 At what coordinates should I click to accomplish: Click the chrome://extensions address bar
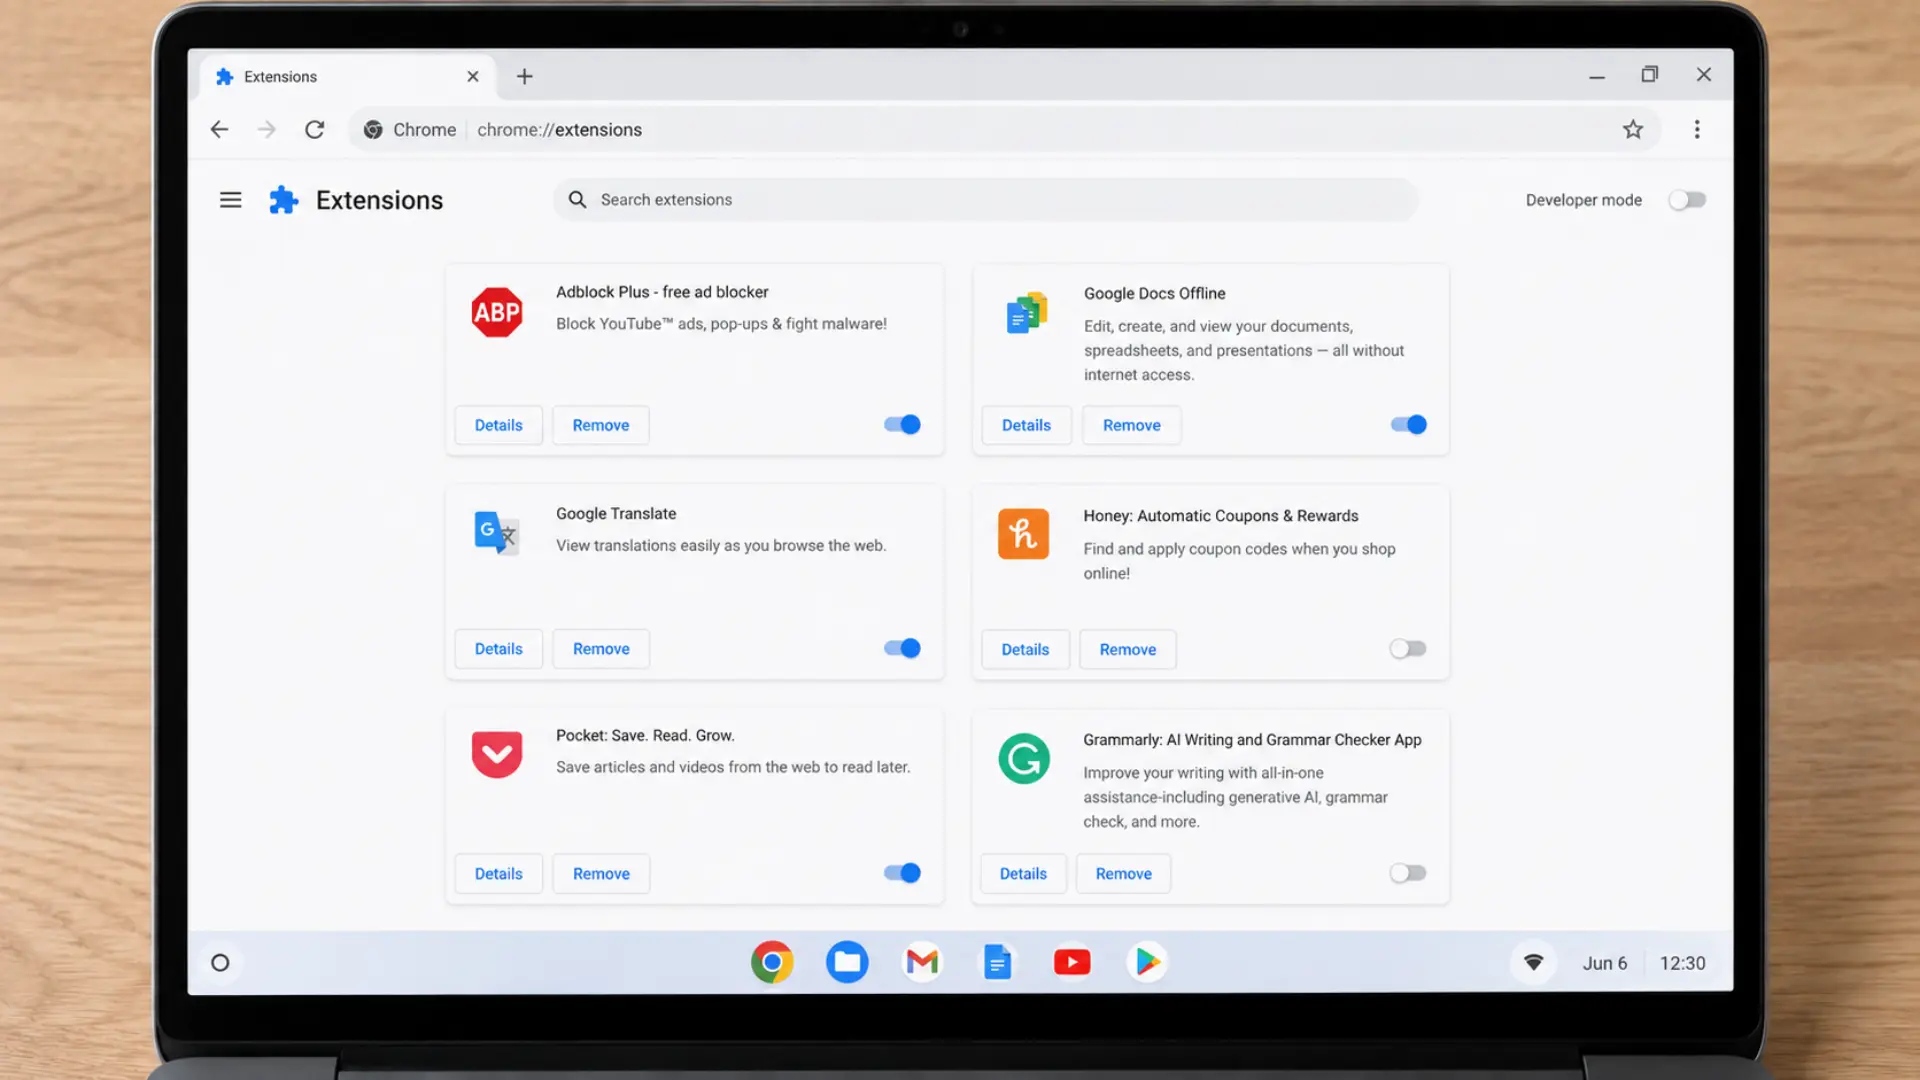pyautogui.click(x=1004, y=130)
